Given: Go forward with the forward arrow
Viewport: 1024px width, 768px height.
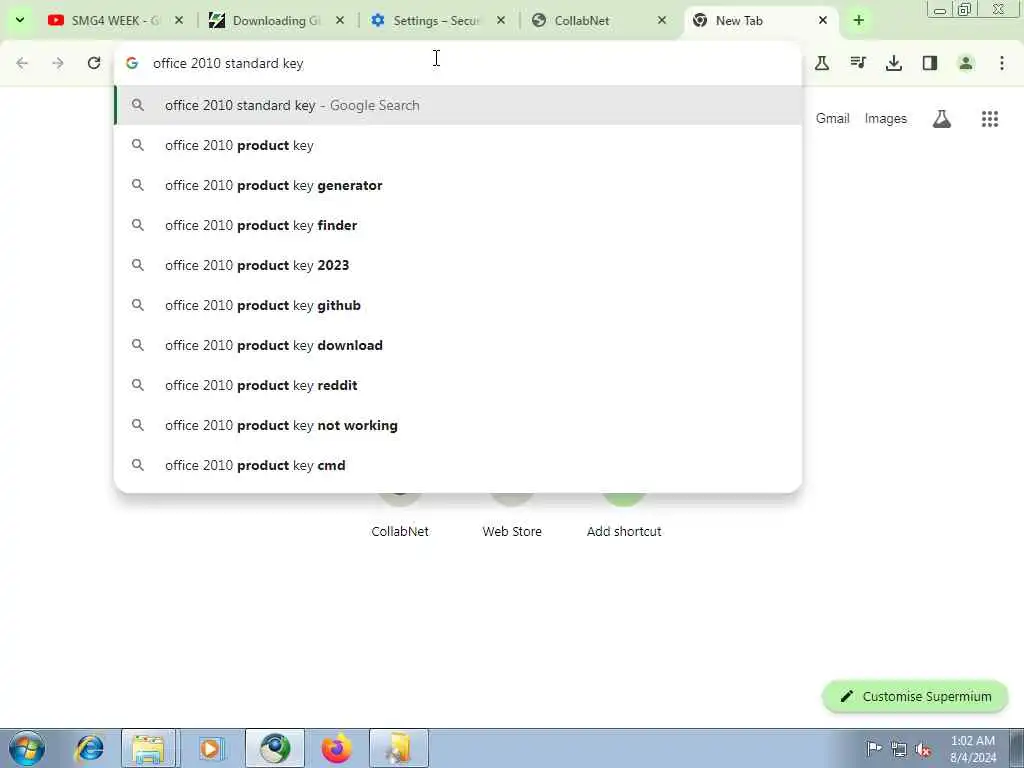Looking at the screenshot, I should click(x=58, y=63).
